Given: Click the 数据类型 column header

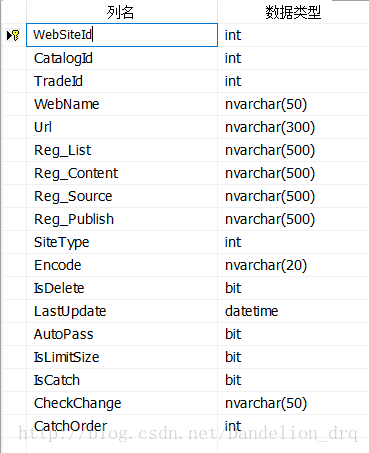Looking at the screenshot, I should point(293,12).
